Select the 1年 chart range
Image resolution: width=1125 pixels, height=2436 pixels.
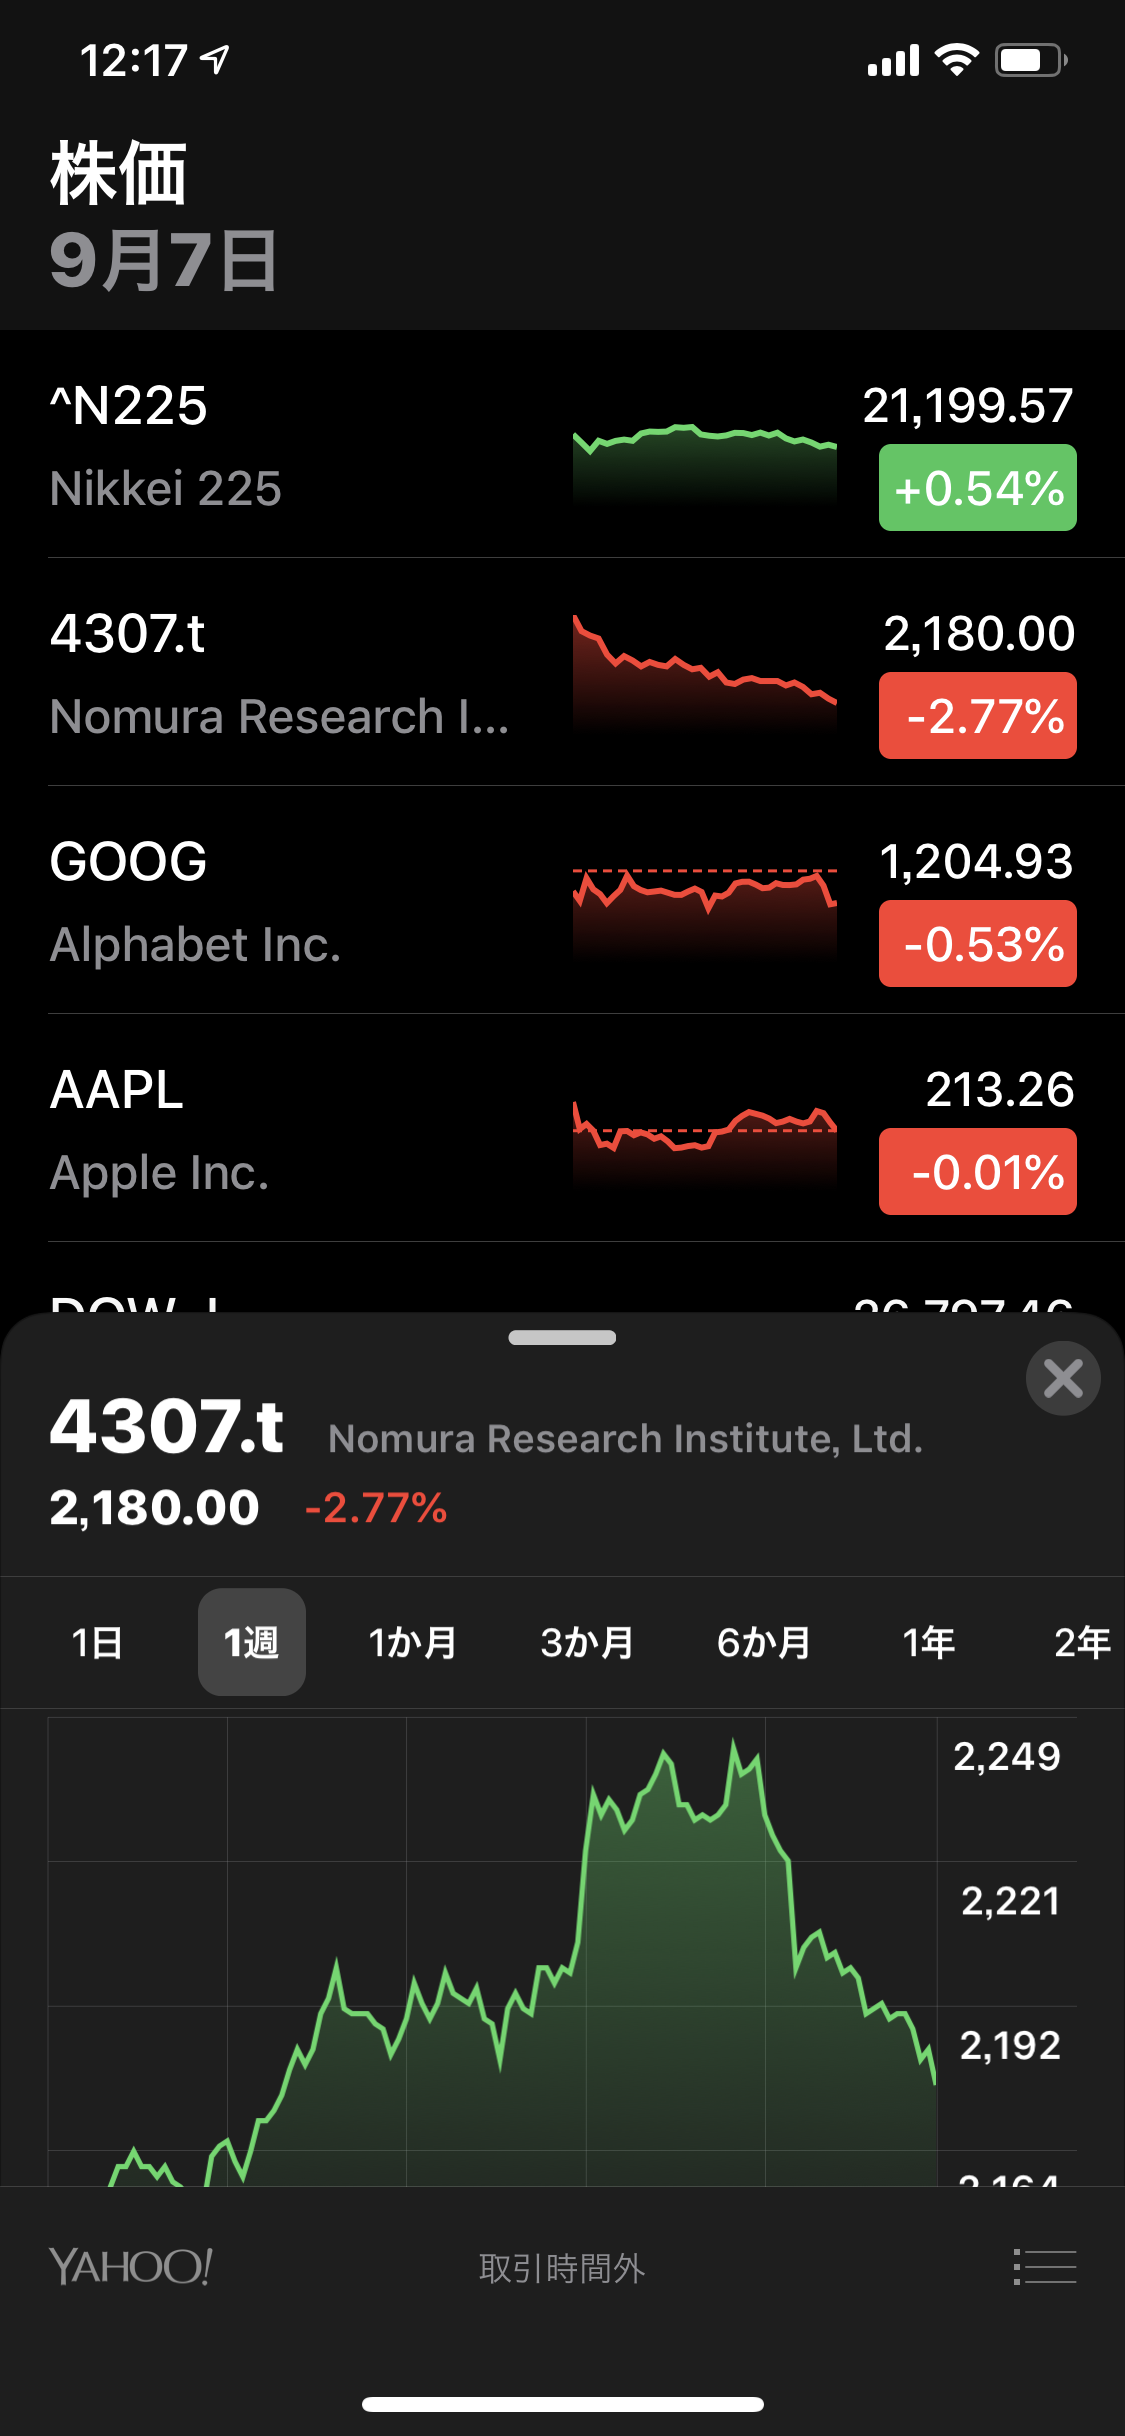(x=928, y=1642)
